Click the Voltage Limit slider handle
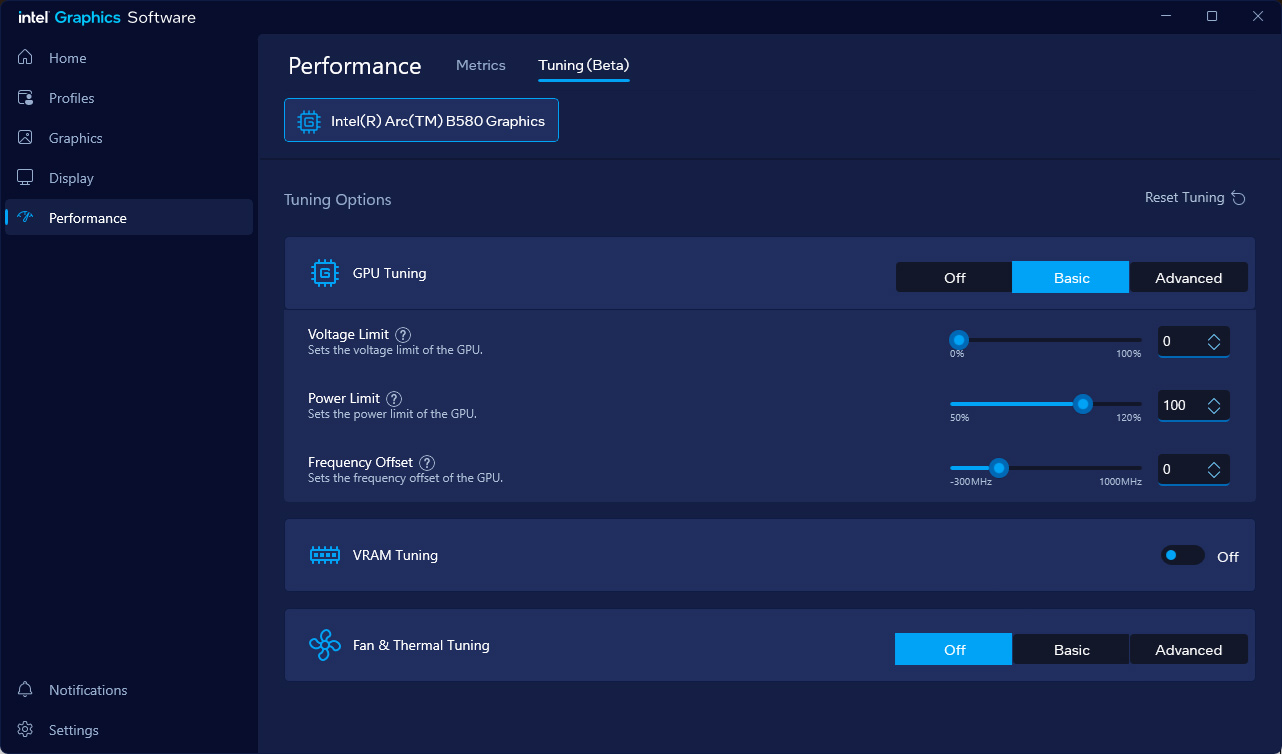The image size is (1282, 754). (958, 340)
